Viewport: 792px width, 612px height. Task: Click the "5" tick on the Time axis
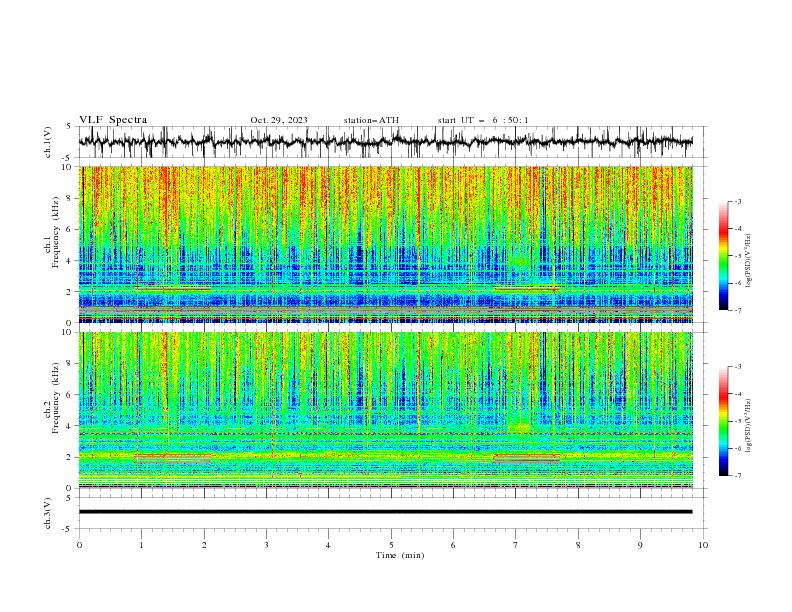(391, 545)
